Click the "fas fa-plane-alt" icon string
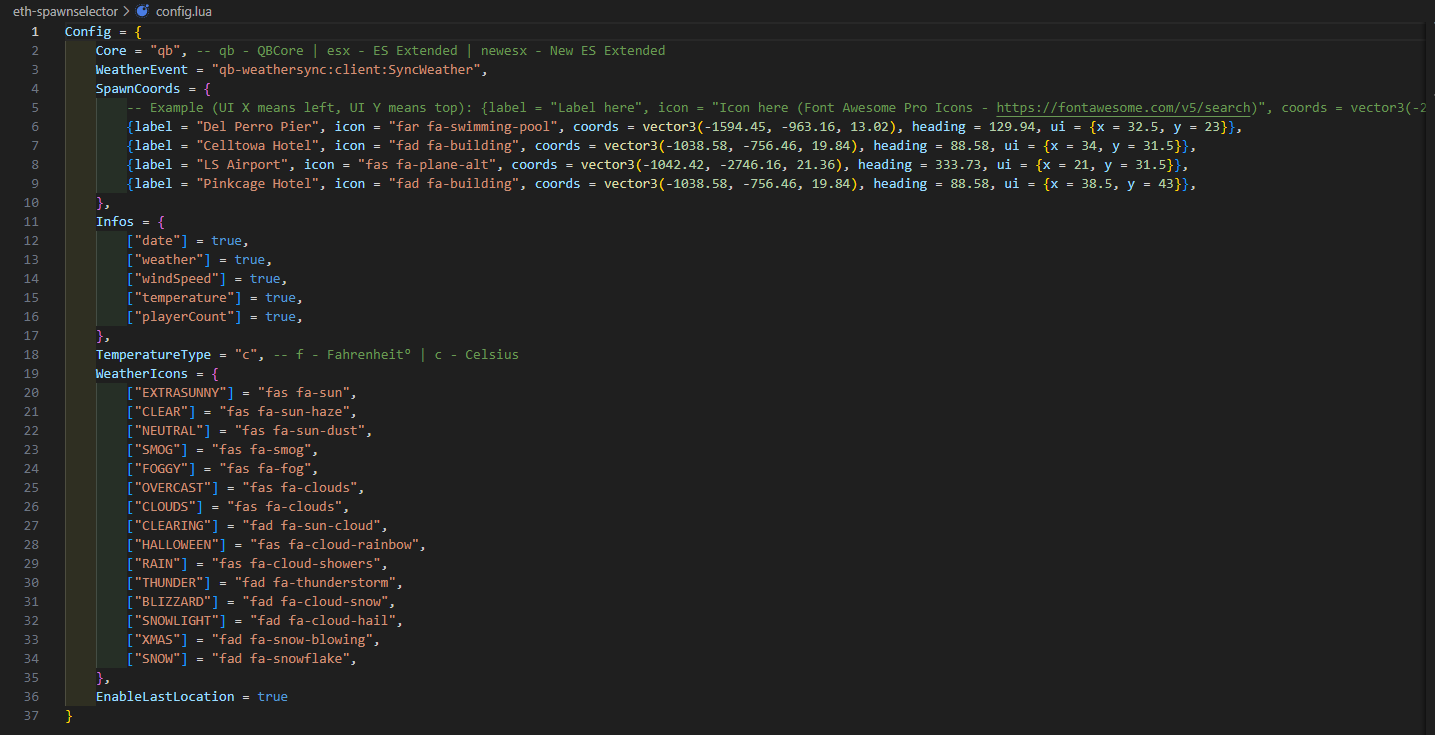Screen dimensions: 1435x735 (451, 165)
